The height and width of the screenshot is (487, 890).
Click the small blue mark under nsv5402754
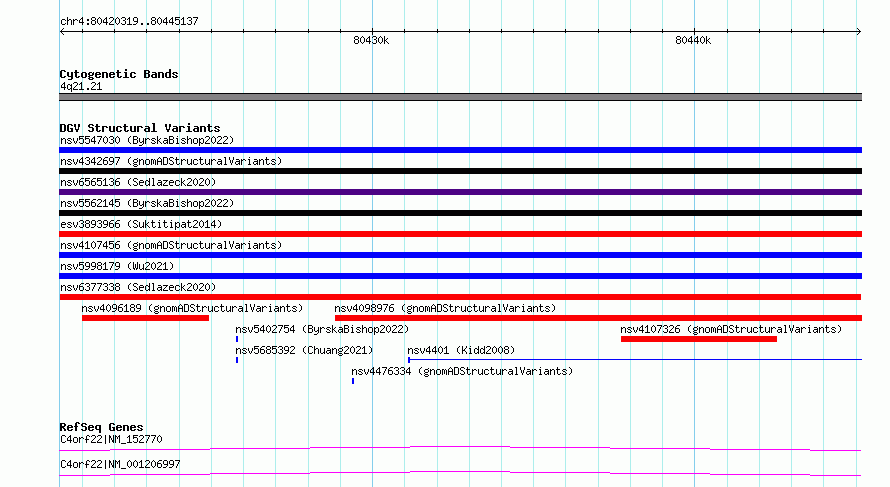237,339
